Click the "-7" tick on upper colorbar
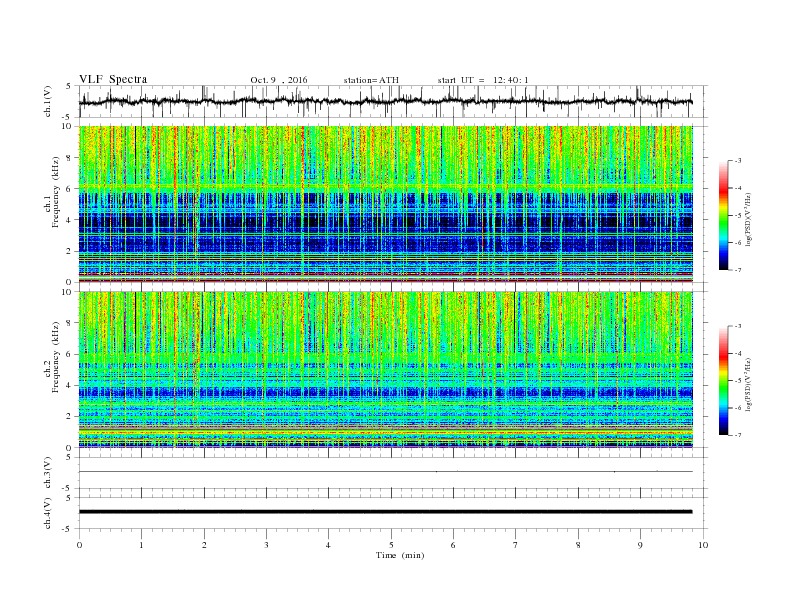This screenshot has width=792, height=612. coord(738,270)
